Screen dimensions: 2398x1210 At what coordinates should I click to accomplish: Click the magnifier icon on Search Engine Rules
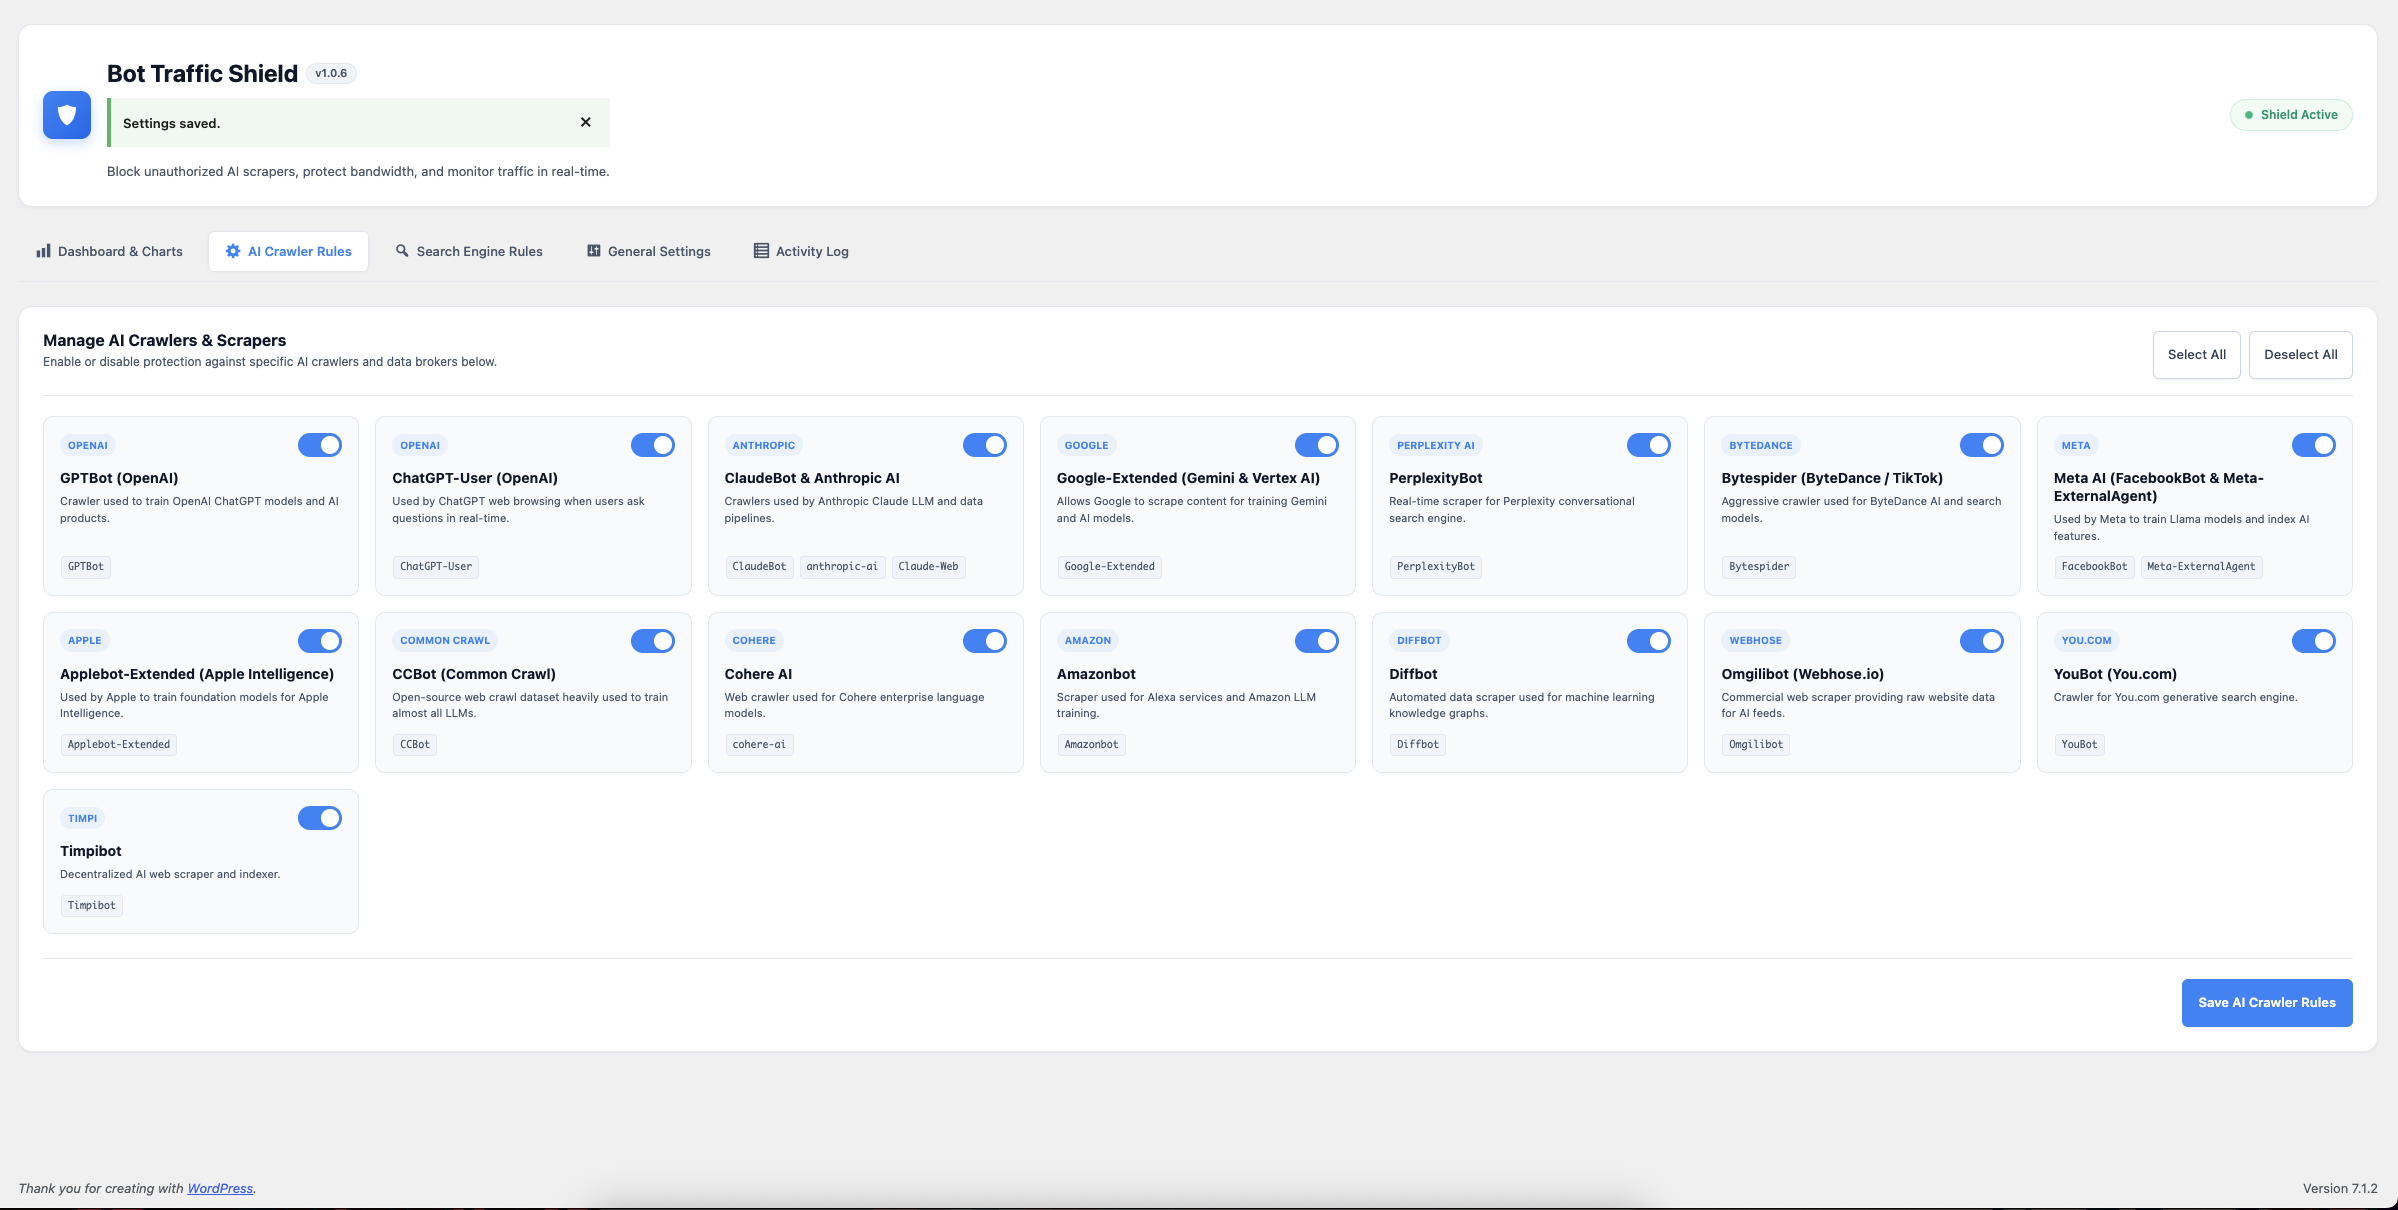point(402,251)
